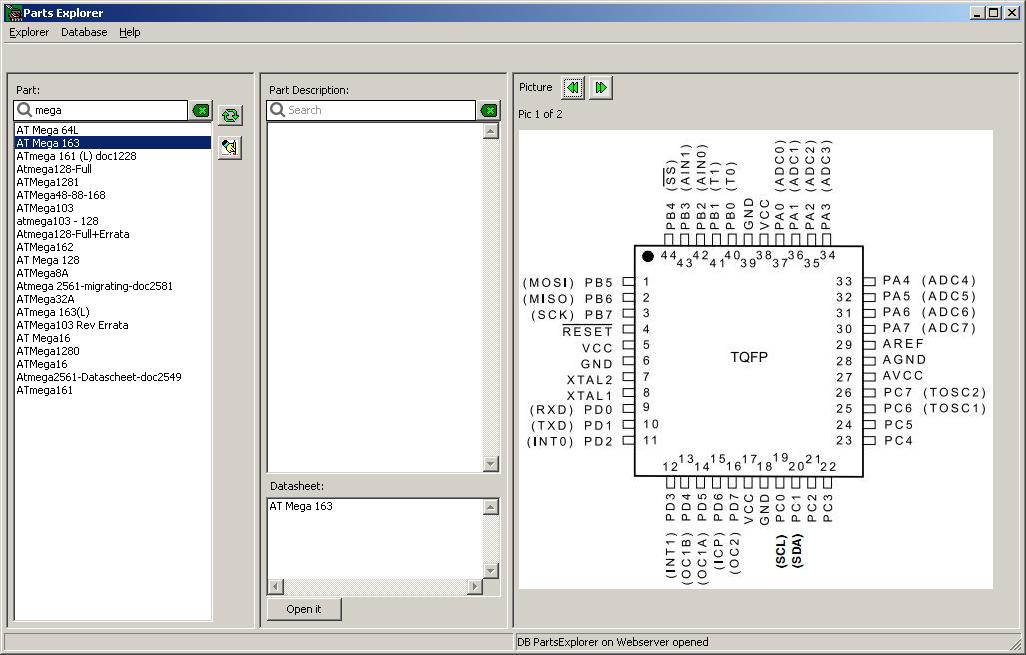Open the Database menu
The image size is (1026, 655).
(84, 32)
